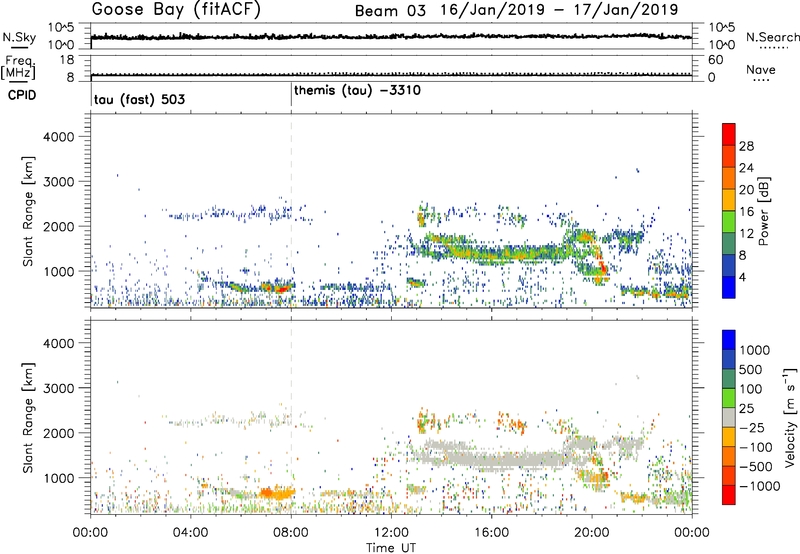Click the red high-power echo near 07:30 UT
This screenshot has height=554, width=800.
[x=280, y=289]
